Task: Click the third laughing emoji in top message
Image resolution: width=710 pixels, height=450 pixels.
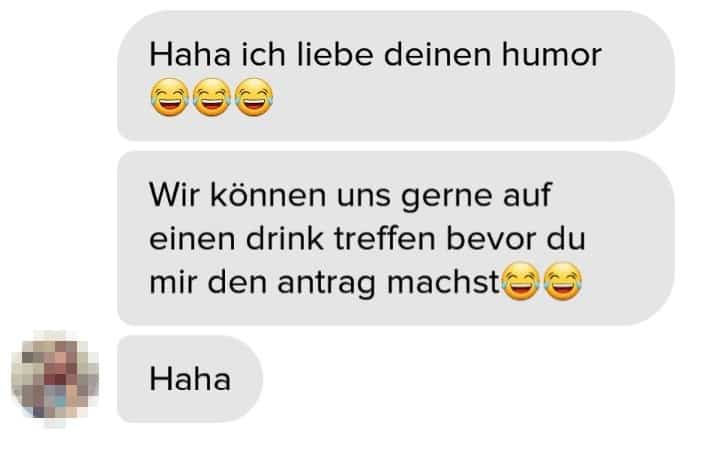Action: coord(254,97)
